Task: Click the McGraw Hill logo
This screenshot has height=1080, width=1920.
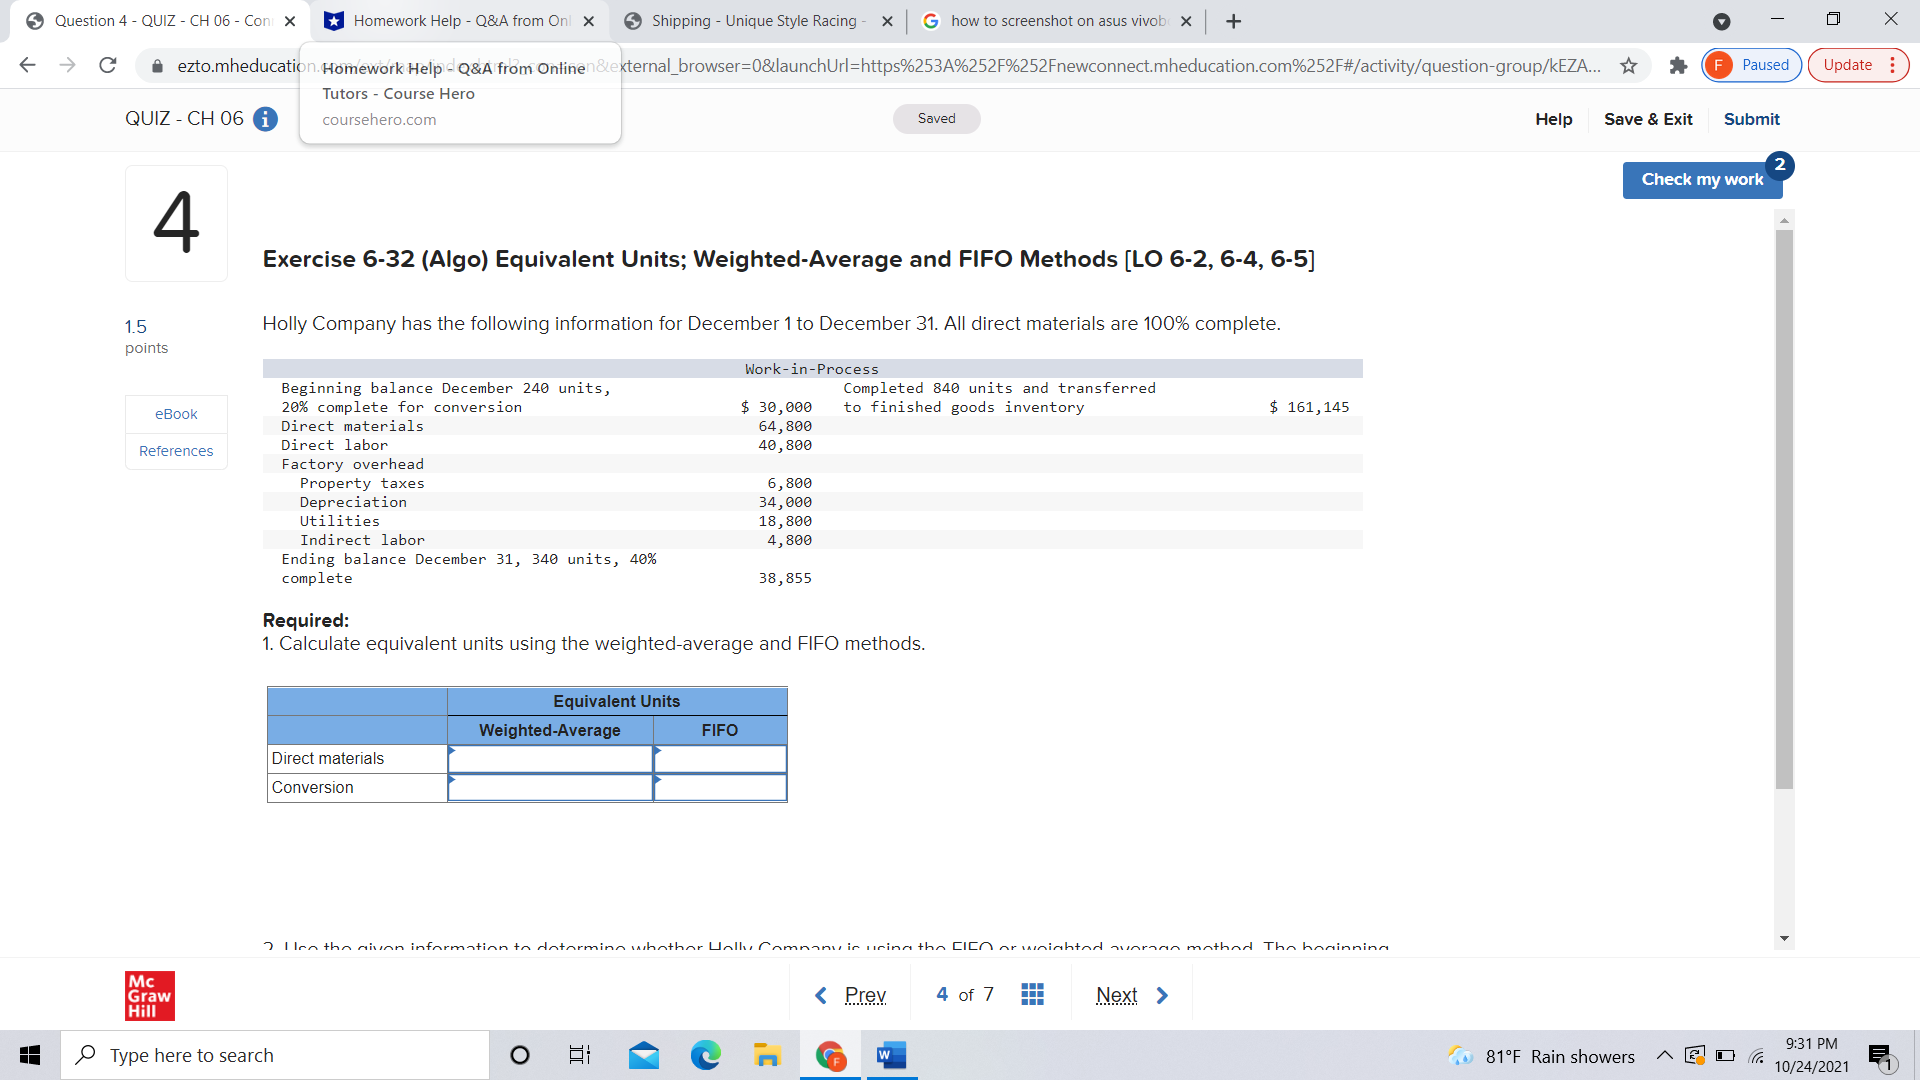Action: (x=149, y=995)
